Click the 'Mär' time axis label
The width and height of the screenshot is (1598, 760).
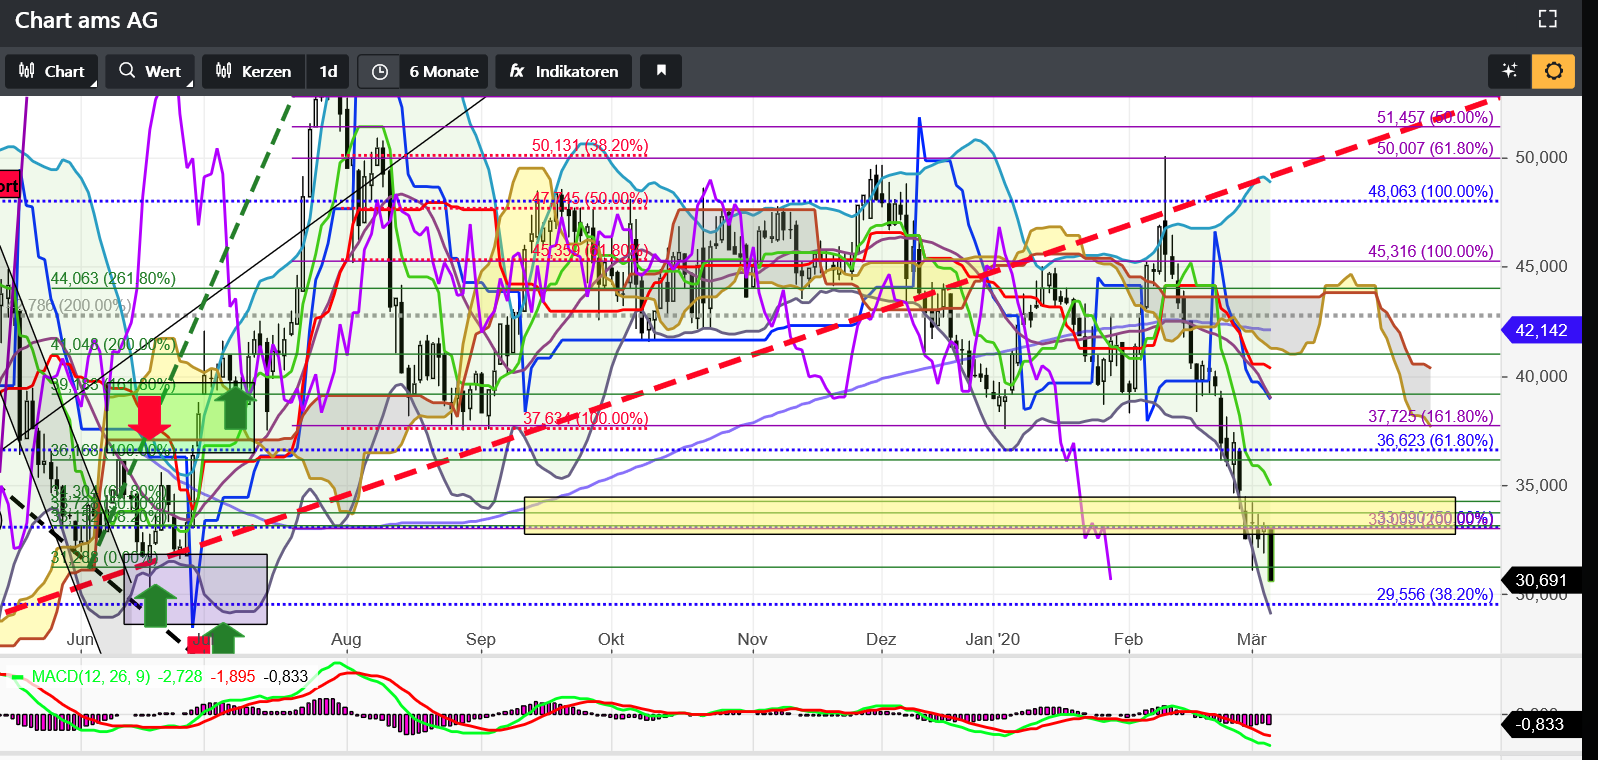point(1251,639)
